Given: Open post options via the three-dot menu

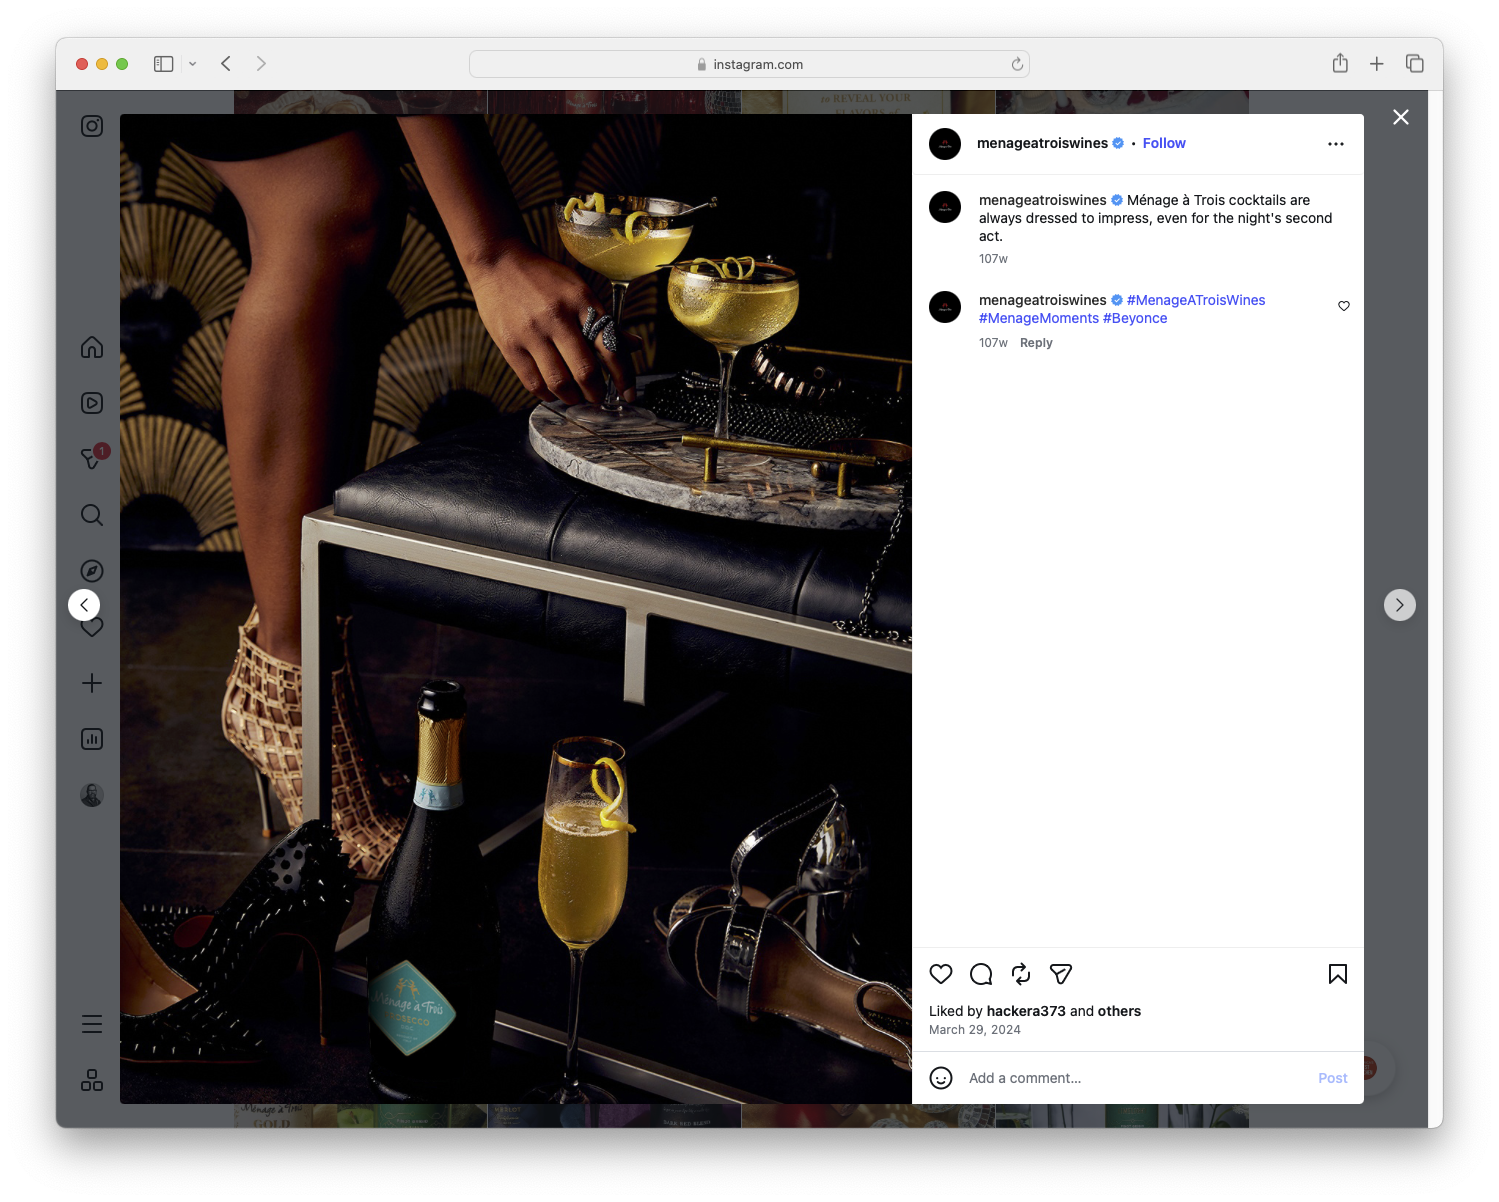Looking at the screenshot, I should pyautogui.click(x=1335, y=143).
